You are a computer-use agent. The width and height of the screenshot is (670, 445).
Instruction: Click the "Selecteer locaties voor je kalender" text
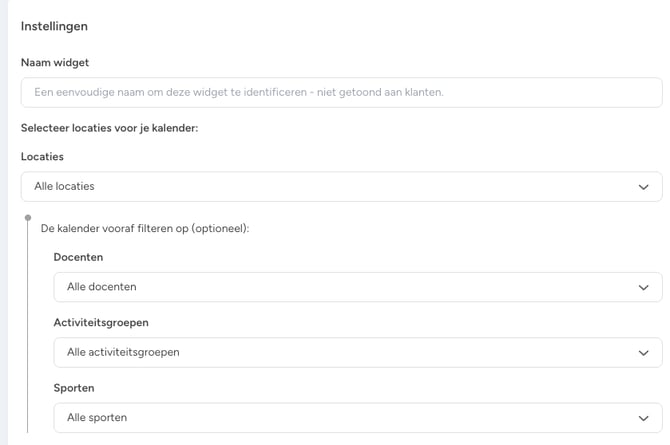pos(110,127)
